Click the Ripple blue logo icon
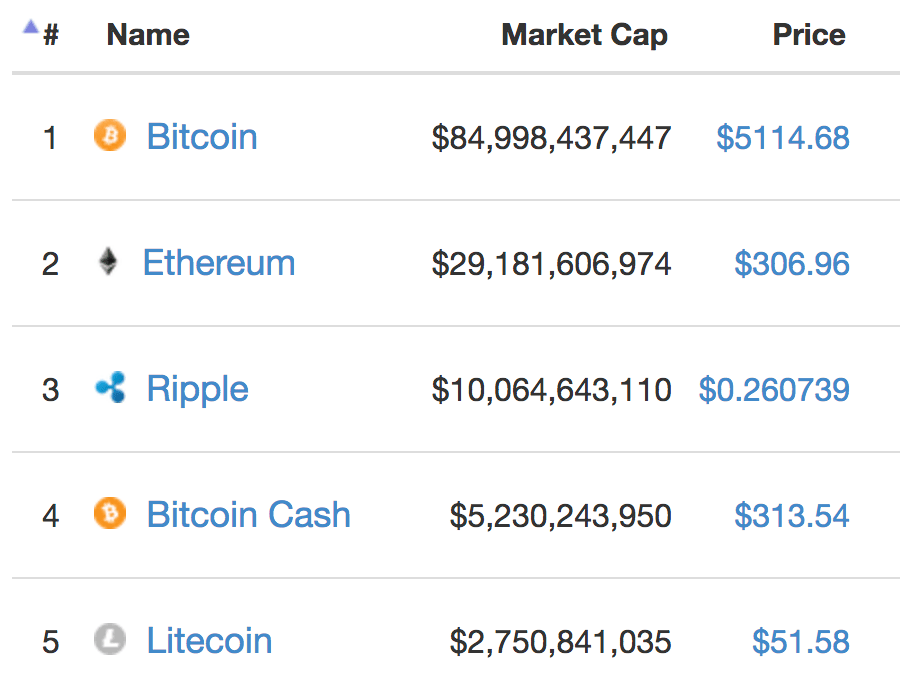The width and height of the screenshot is (900, 700). 110,387
